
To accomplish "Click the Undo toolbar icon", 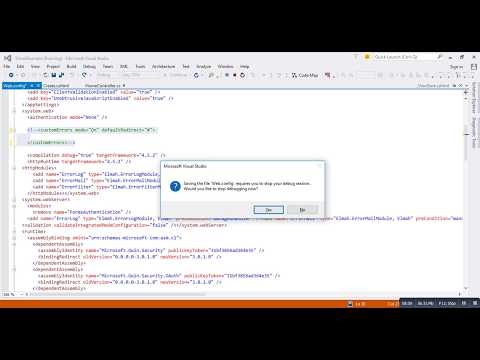I will 84,75.
